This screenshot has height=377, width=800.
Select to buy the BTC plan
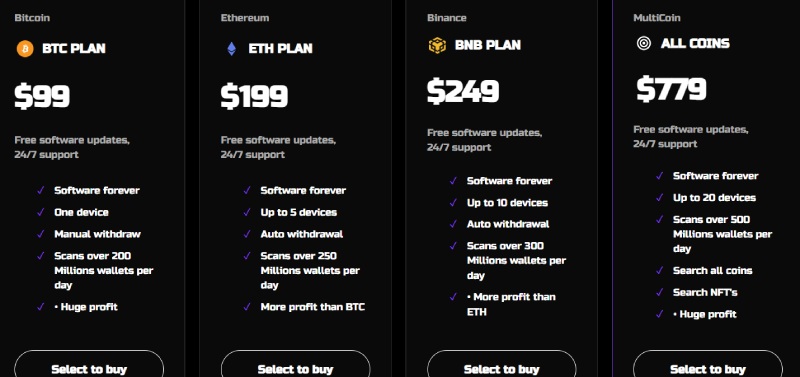click(89, 364)
